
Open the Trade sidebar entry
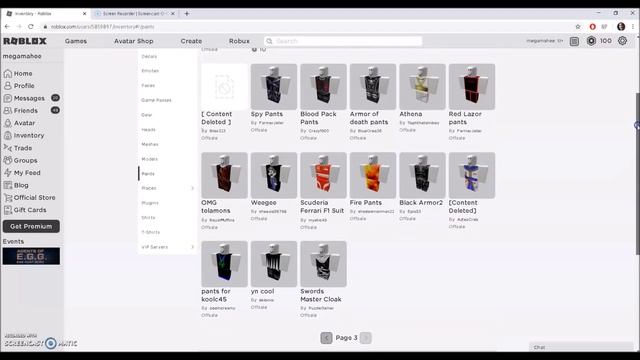click(18, 148)
